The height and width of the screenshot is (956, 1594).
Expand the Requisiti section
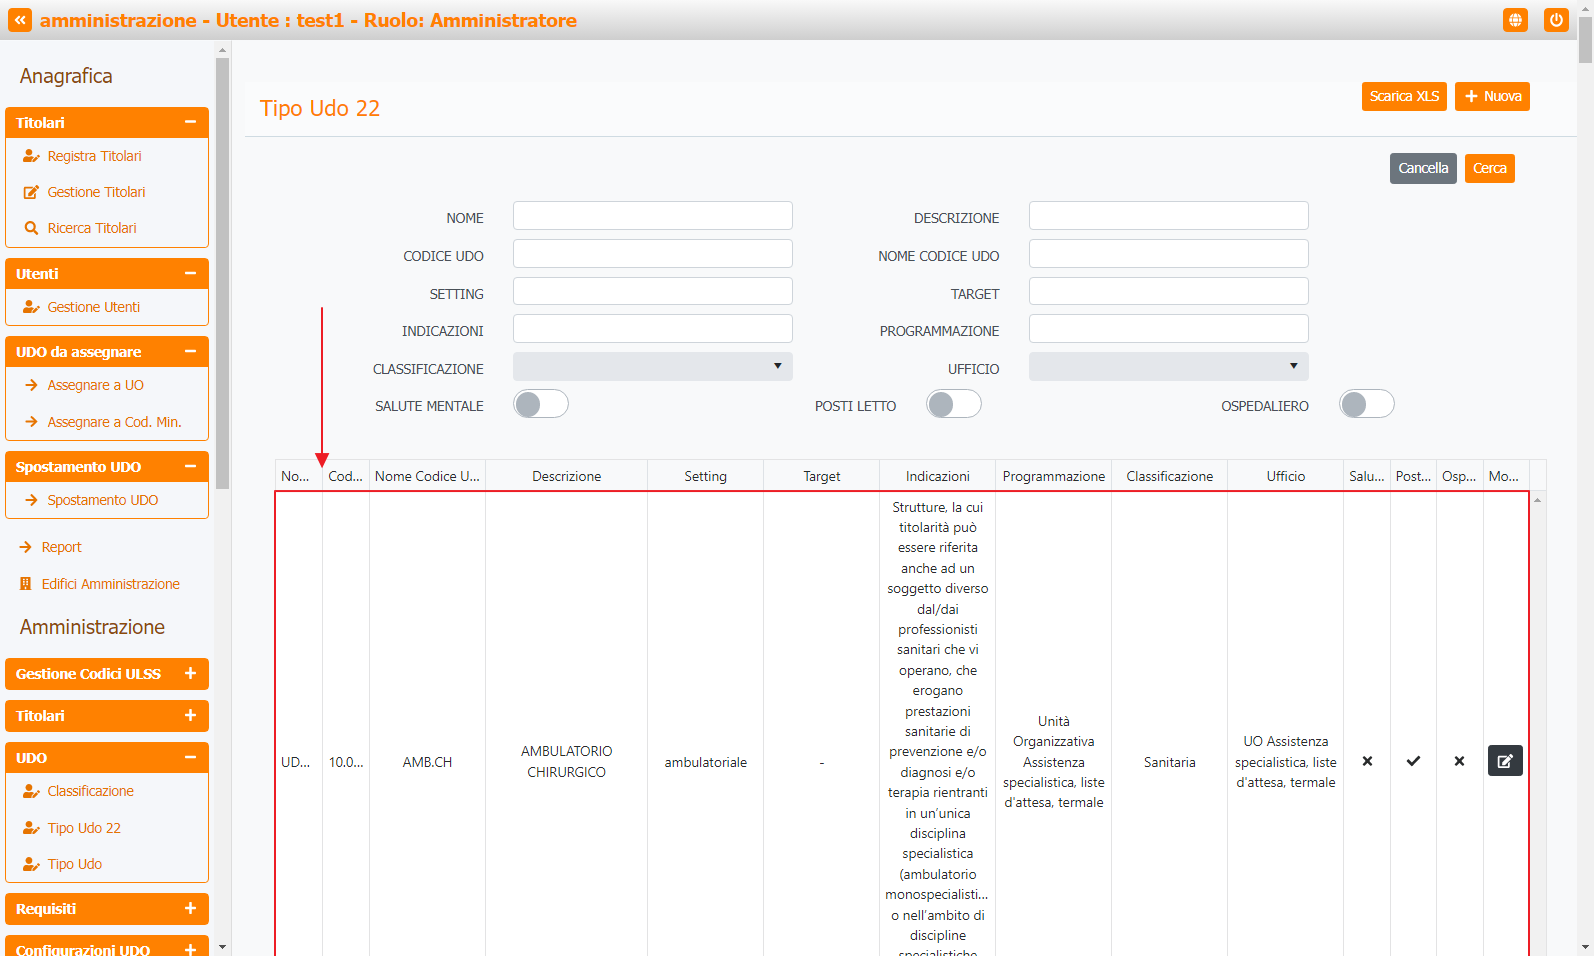coord(190,908)
